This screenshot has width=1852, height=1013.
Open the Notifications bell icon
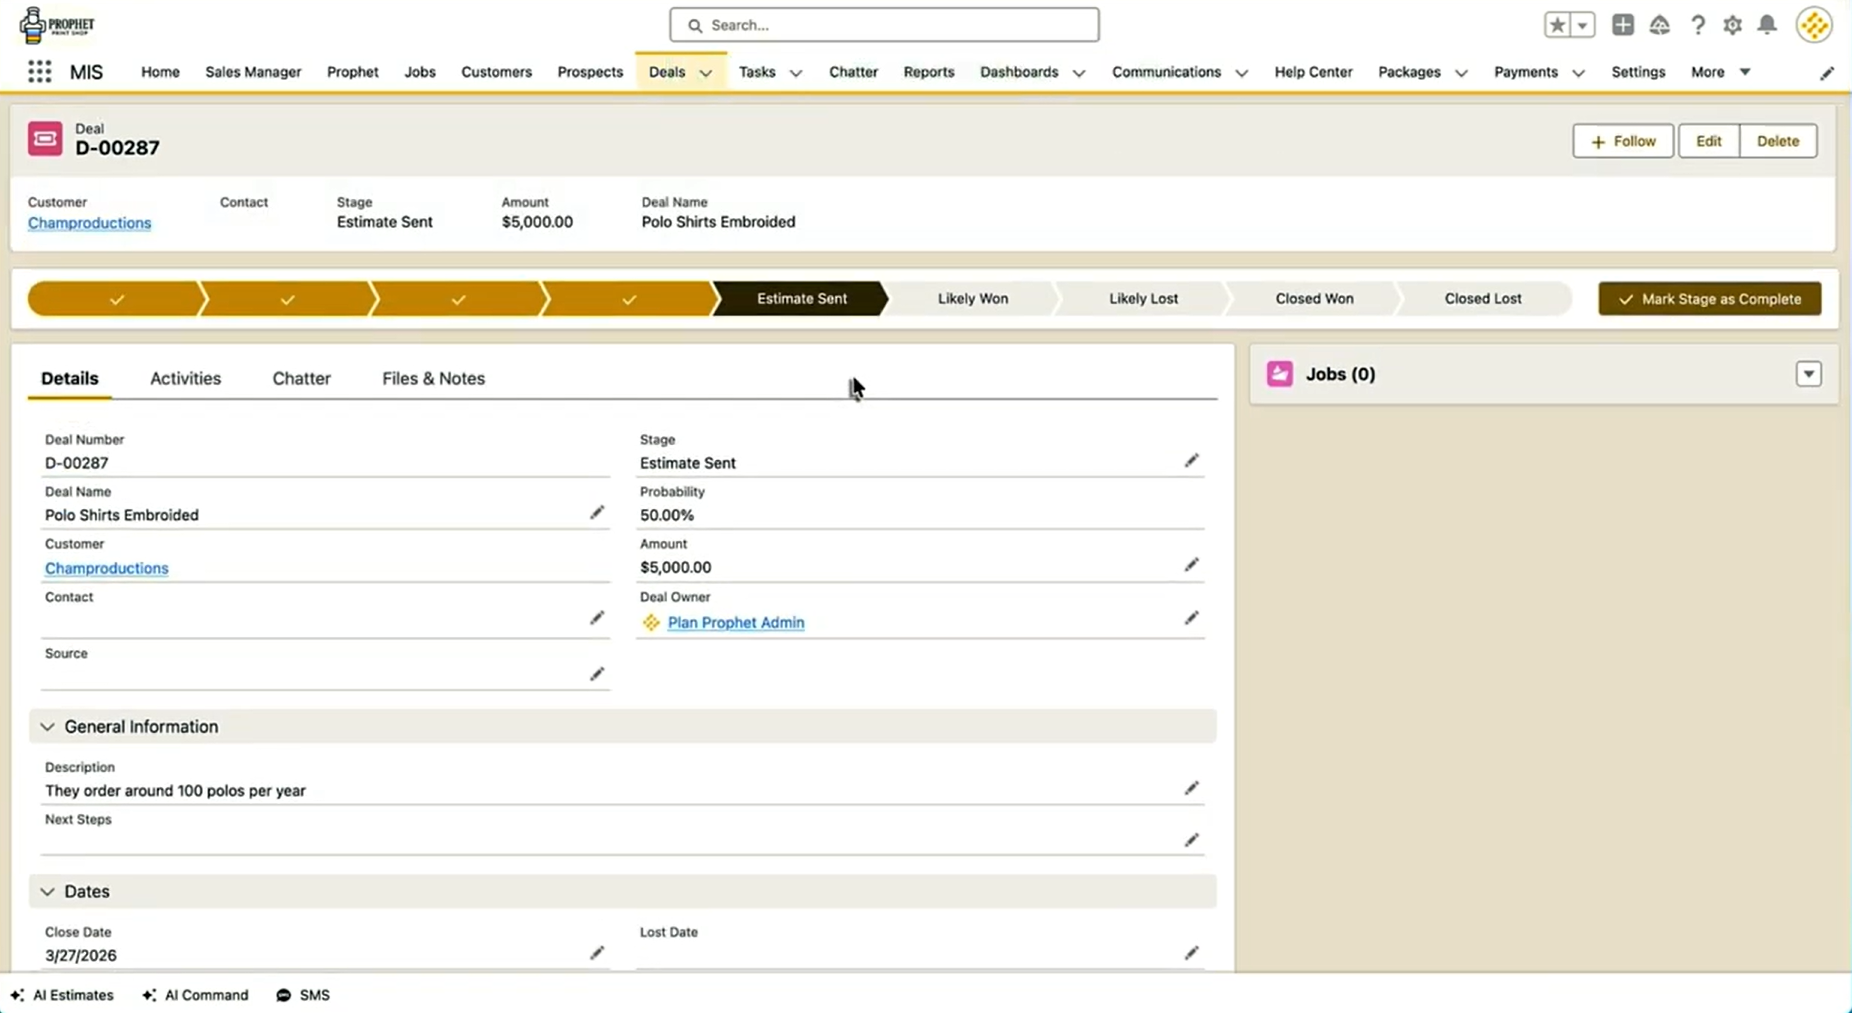coord(1767,25)
